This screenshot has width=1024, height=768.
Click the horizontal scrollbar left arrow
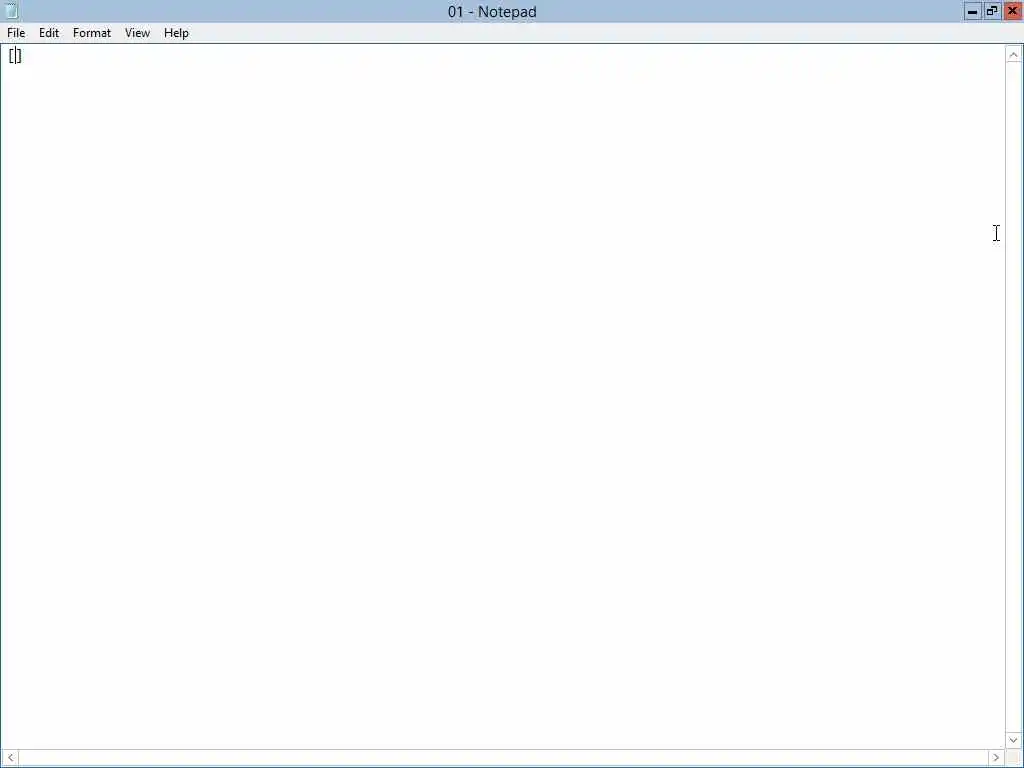pos(10,758)
